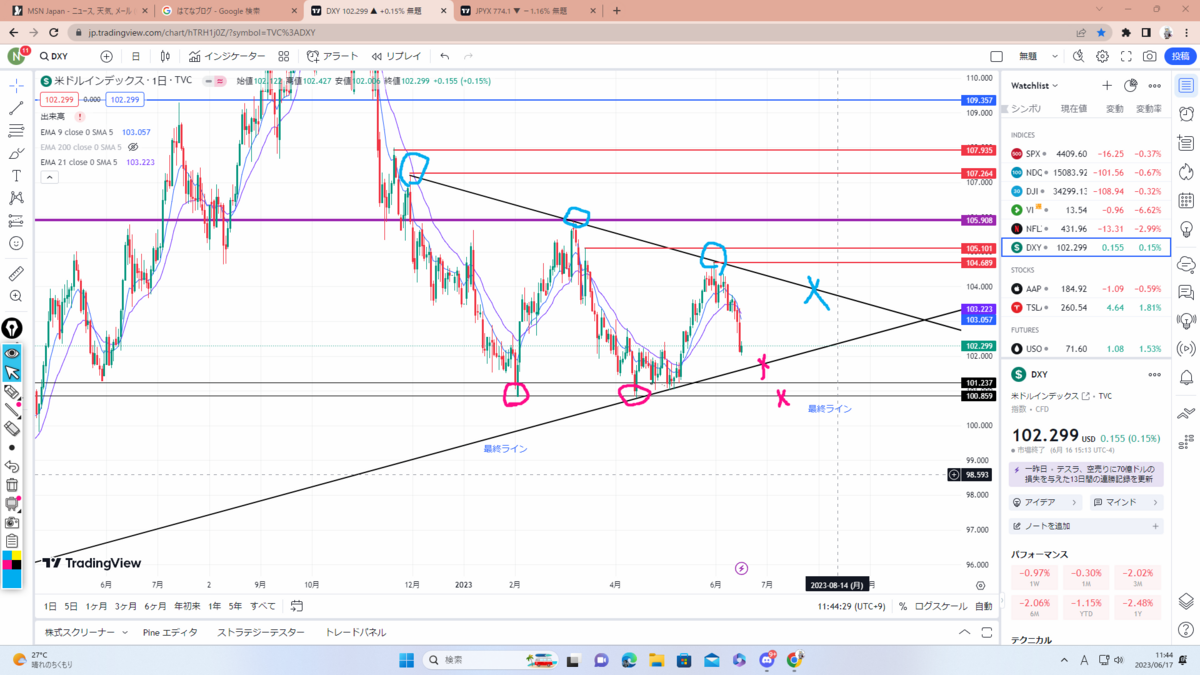Screen dimensions: 1200x675
Task: Collapse the indicator legend arrow
Action: 48,177
